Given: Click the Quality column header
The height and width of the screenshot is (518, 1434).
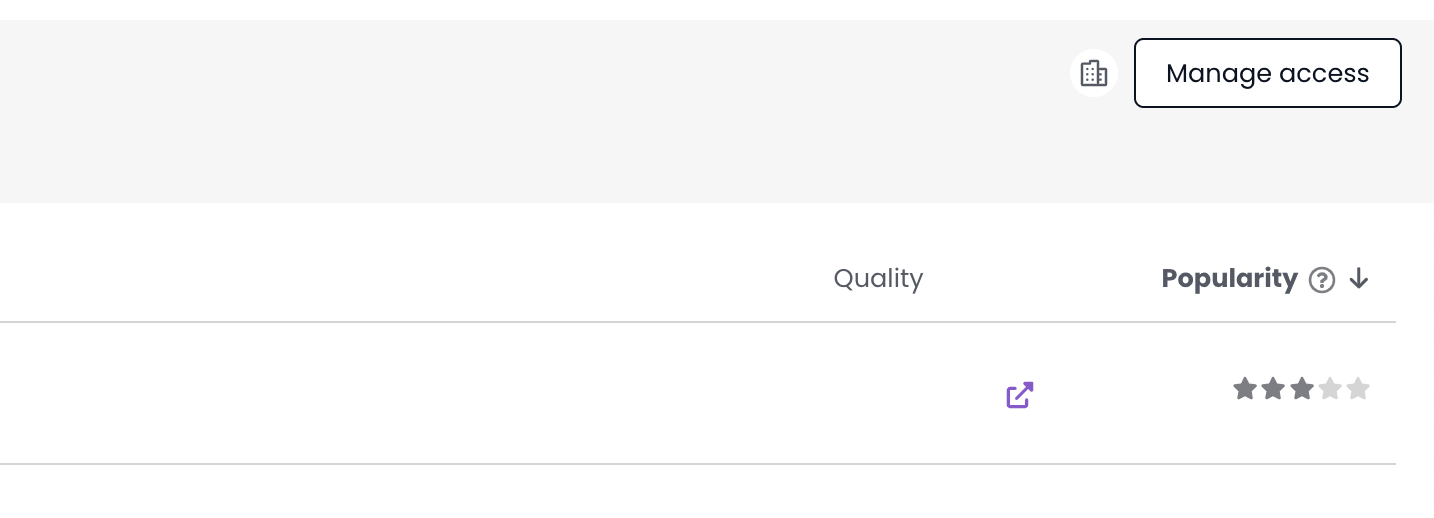Looking at the screenshot, I should 878,278.
